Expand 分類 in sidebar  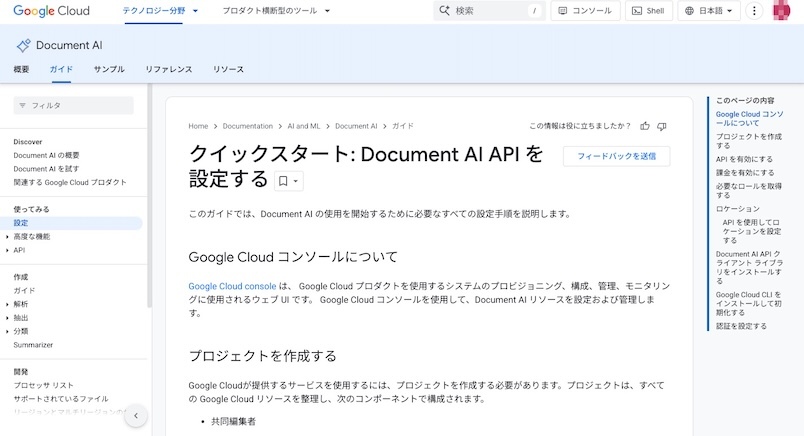(x=7, y=331)
